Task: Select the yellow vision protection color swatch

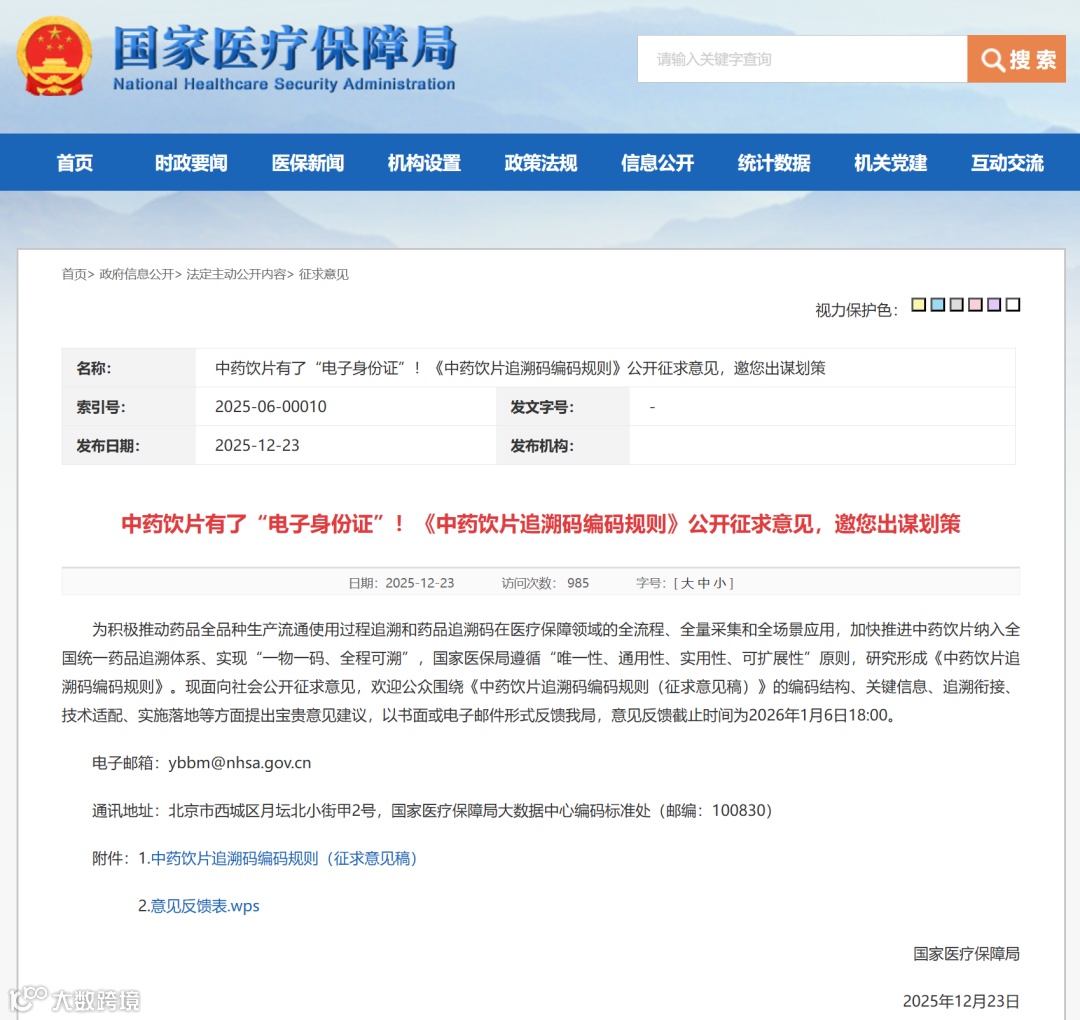Action: click(918, 304)
